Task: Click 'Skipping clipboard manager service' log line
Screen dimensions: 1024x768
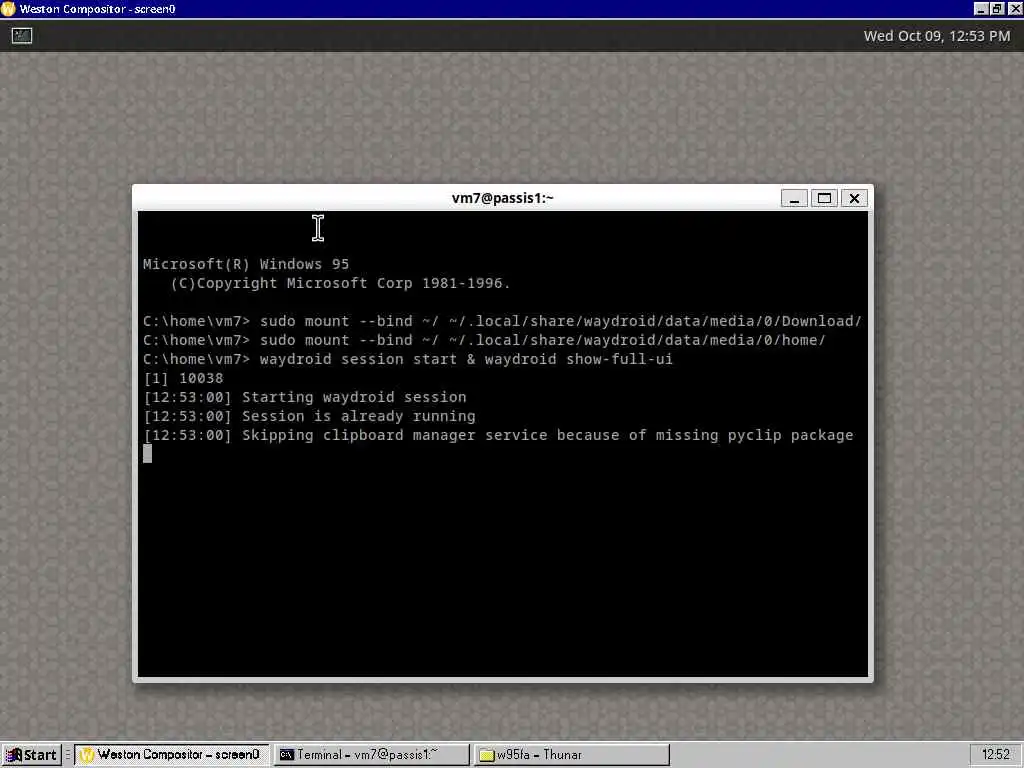Action: [x=498, y=435]
